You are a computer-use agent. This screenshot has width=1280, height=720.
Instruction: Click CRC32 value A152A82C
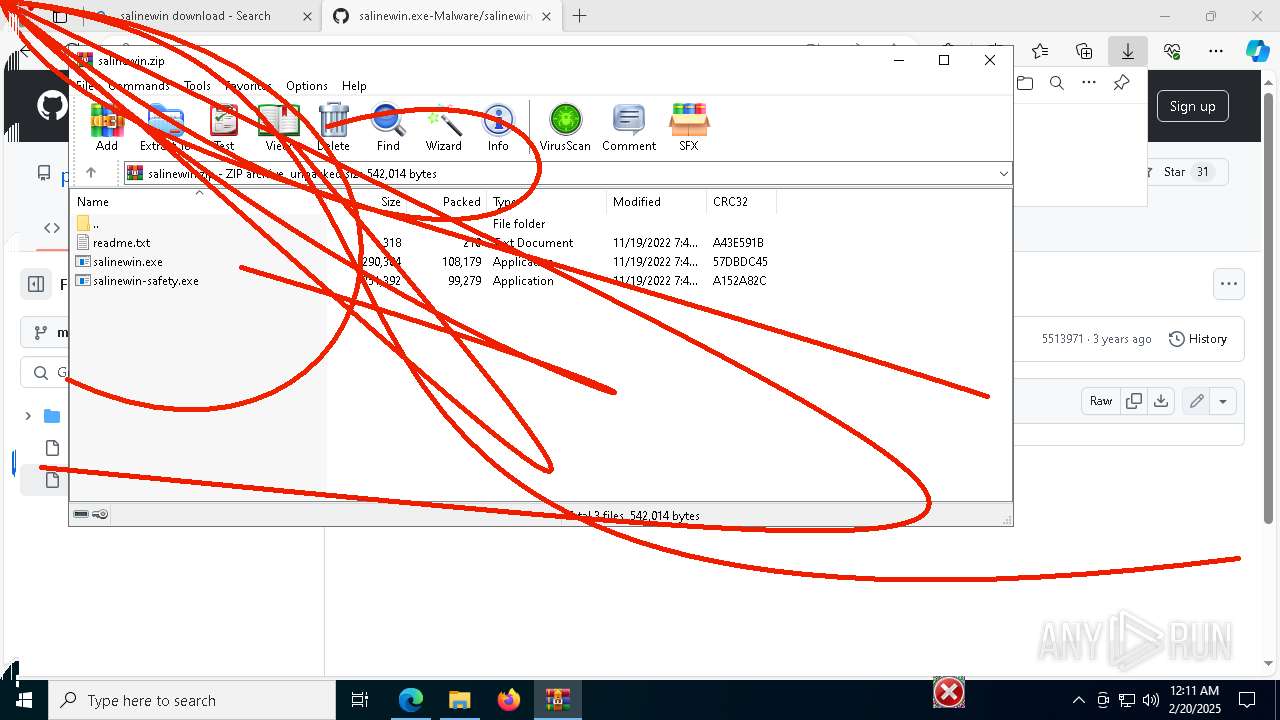[x=739, y=281]
